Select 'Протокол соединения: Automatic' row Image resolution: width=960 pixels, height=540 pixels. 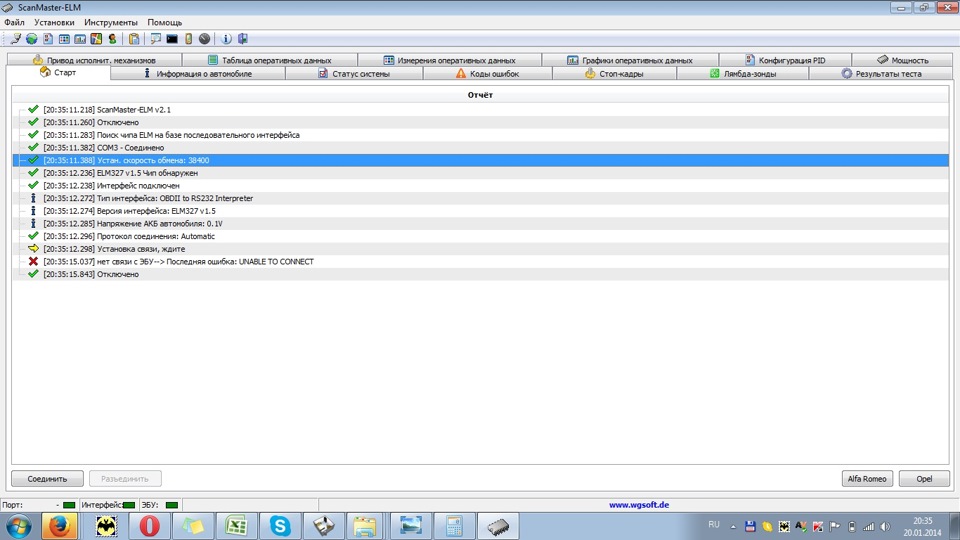(481, 236)
